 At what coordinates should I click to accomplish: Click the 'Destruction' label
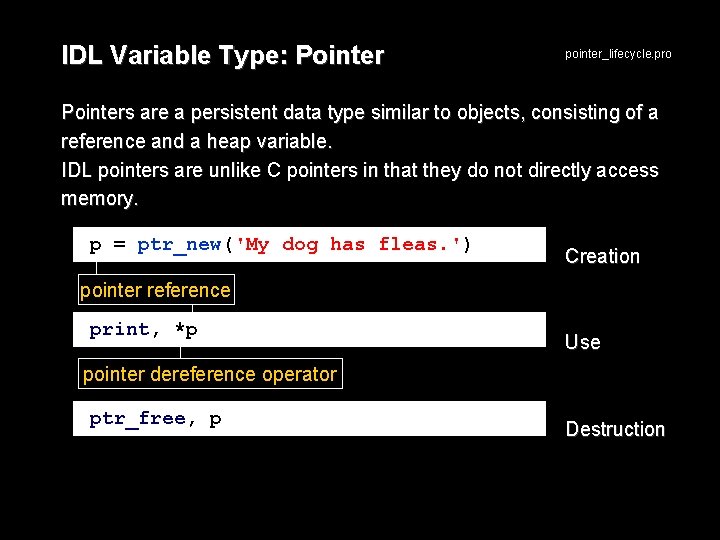(x=615, y=429)
